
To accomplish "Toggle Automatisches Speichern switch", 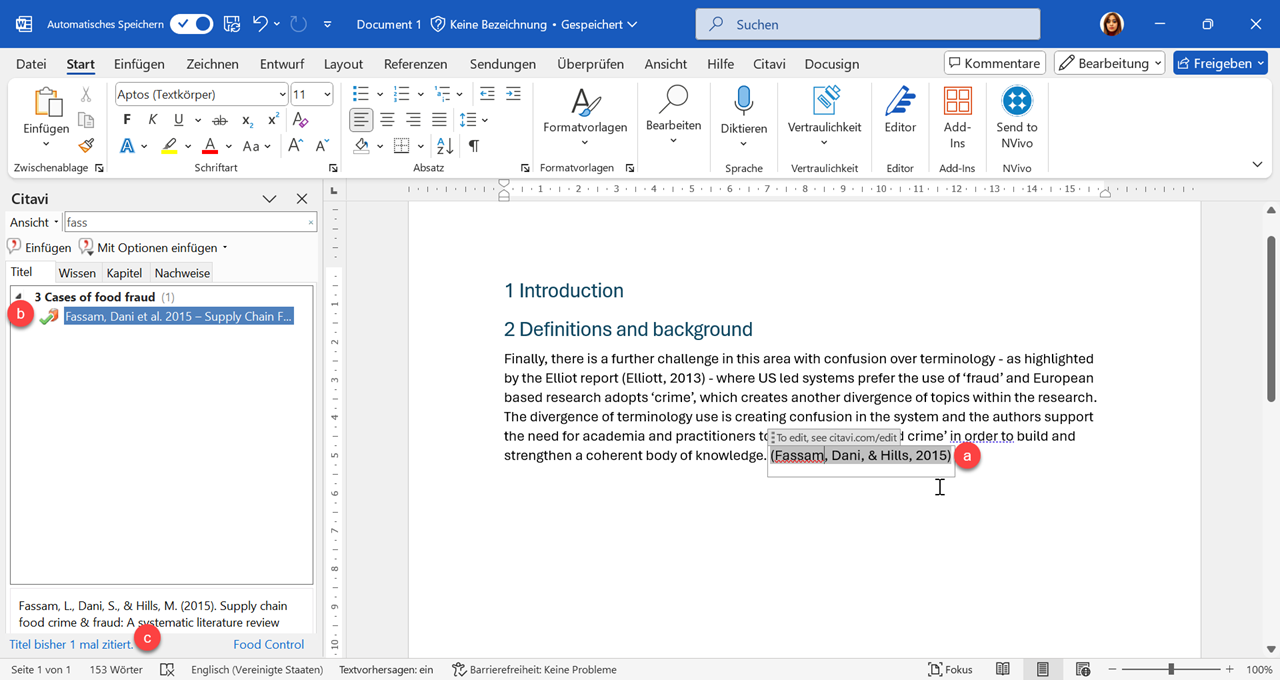I will (190, 24).
